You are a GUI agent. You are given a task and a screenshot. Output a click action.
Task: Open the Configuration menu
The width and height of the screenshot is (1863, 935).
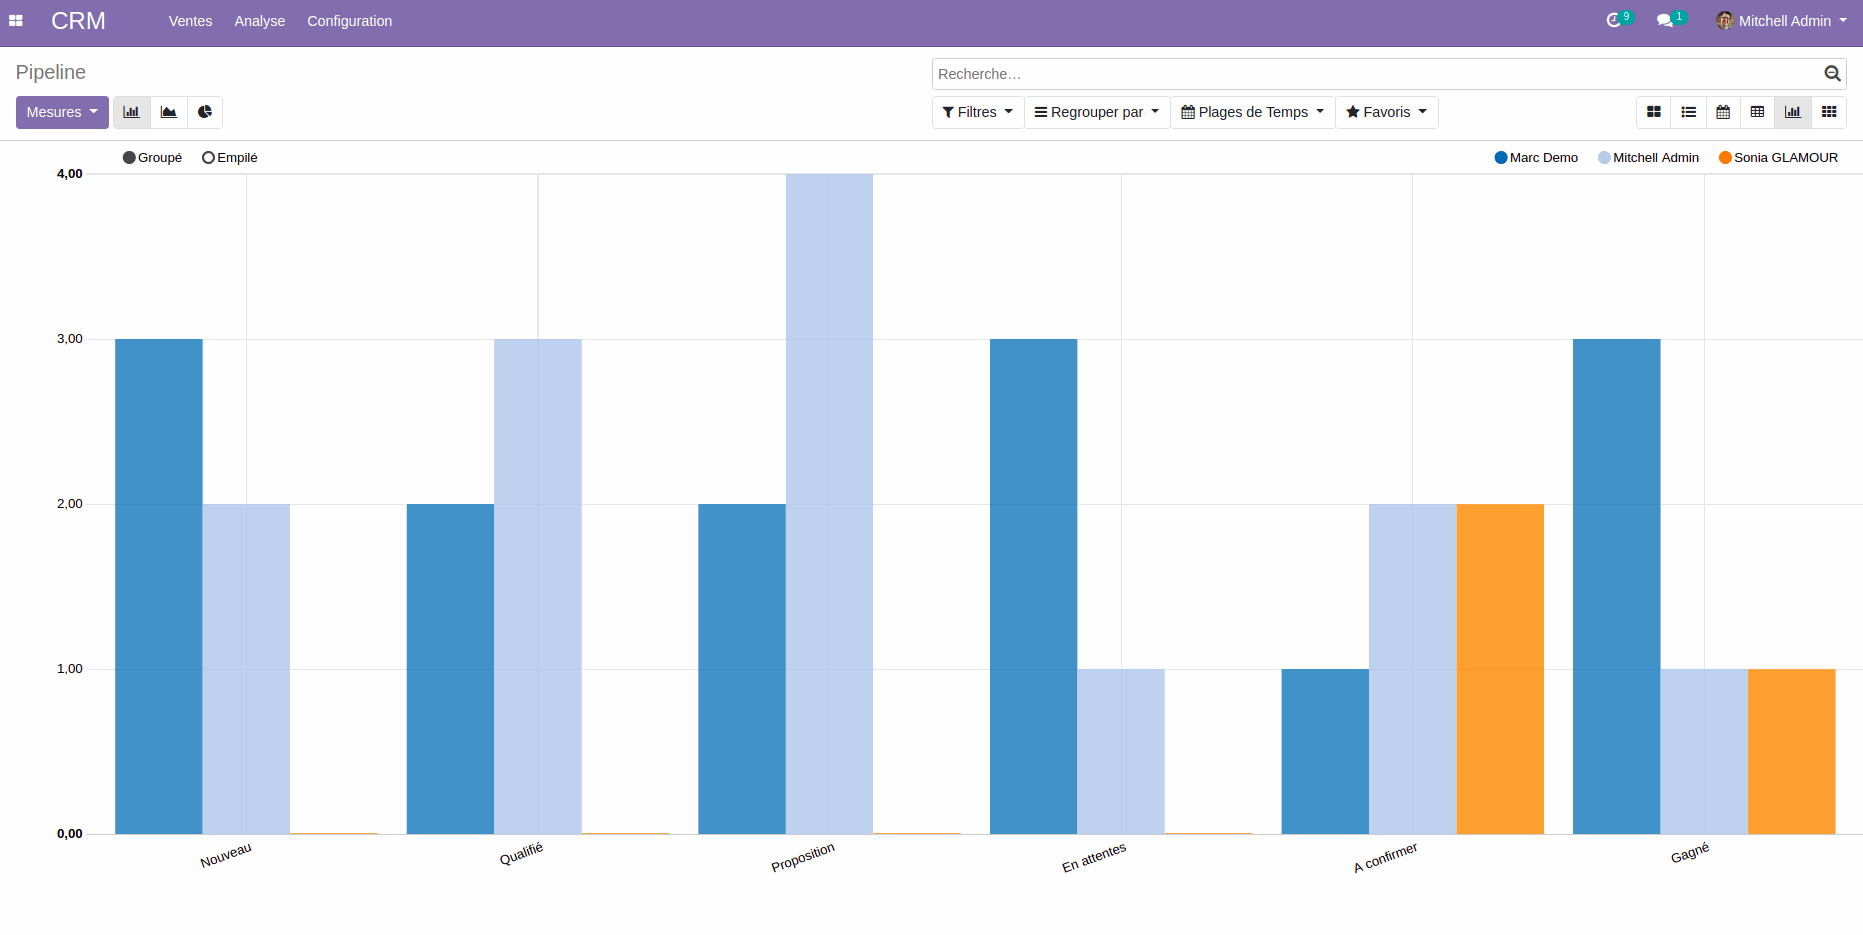point(349,21)
